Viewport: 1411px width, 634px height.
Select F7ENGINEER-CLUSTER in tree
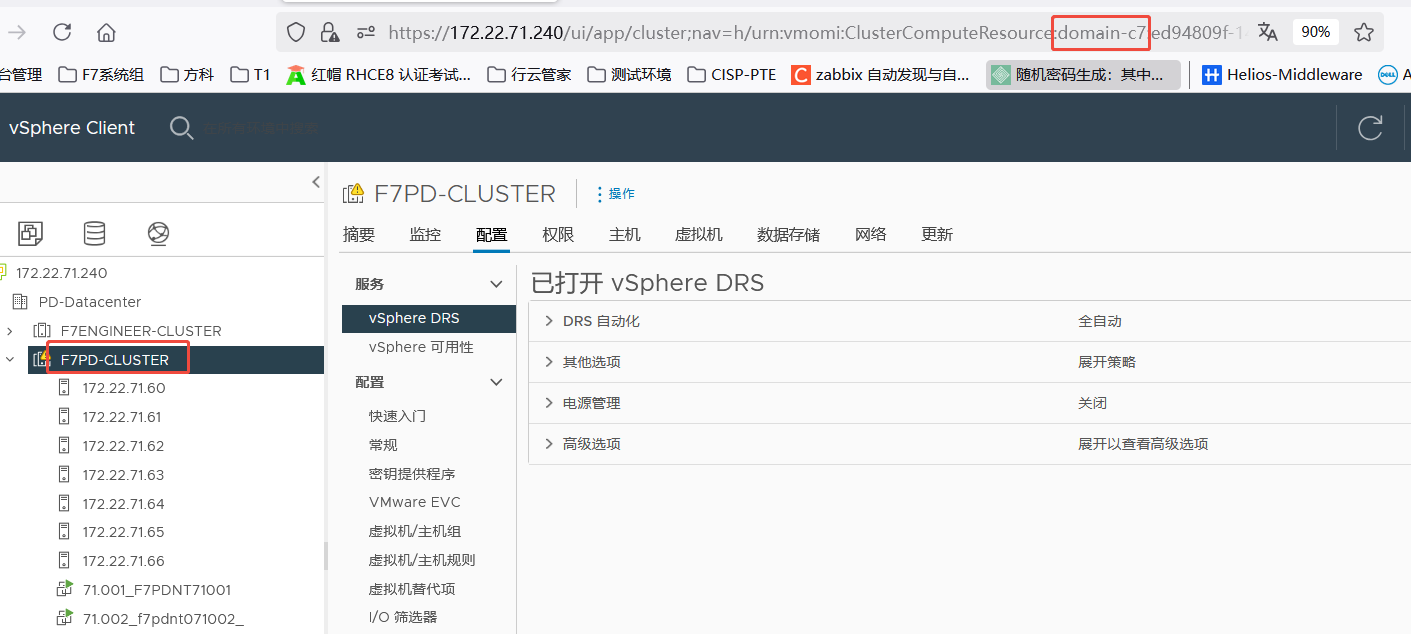(141, 331)
